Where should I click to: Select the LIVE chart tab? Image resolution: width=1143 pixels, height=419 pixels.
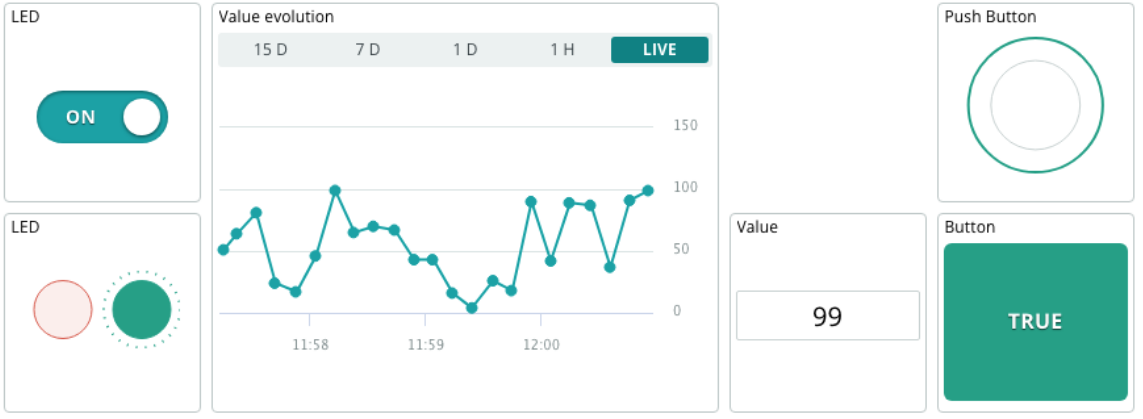pyautogui.click(x=659, y=50)
